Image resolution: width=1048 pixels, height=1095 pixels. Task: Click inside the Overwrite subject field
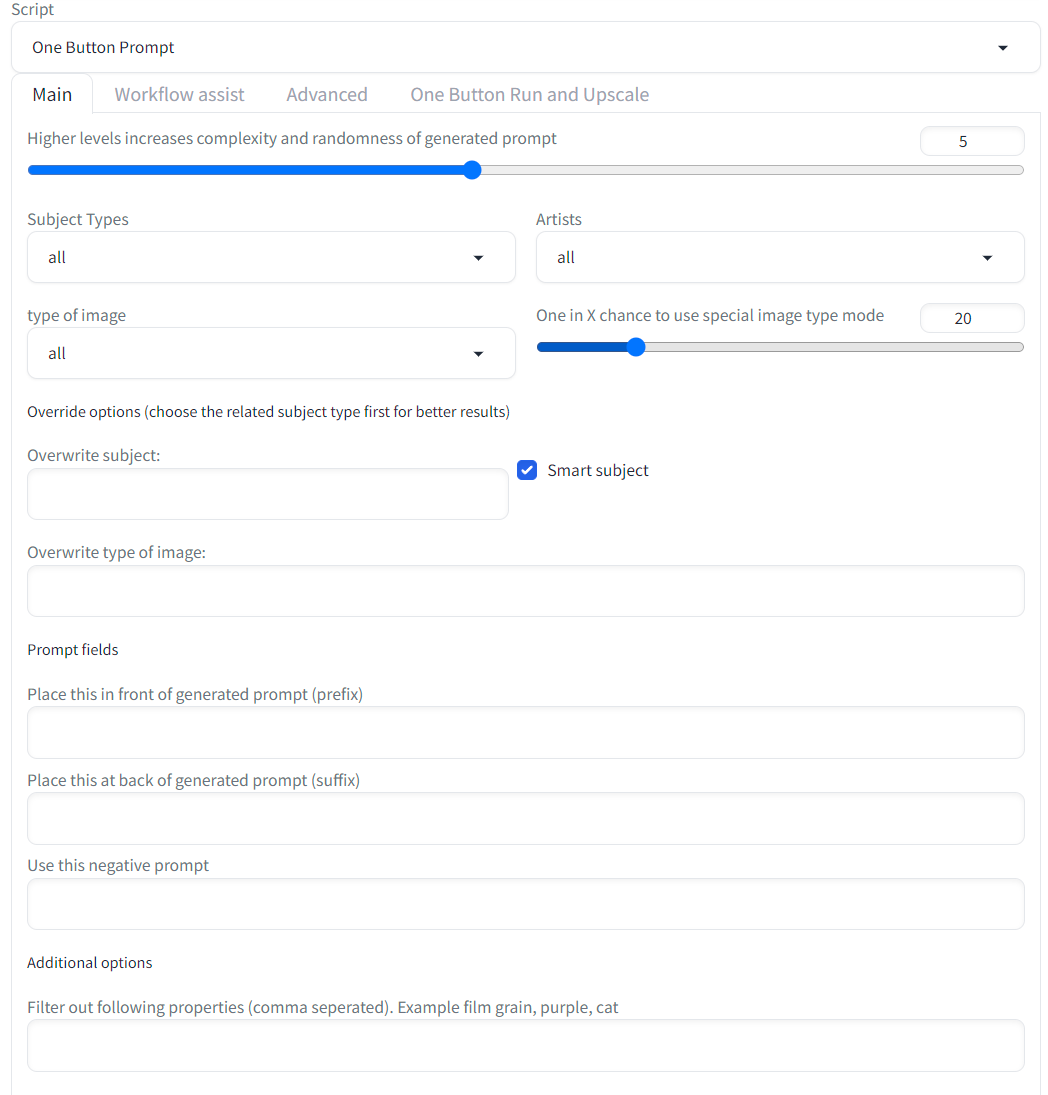pyautogui.click(x=267, y=493)
